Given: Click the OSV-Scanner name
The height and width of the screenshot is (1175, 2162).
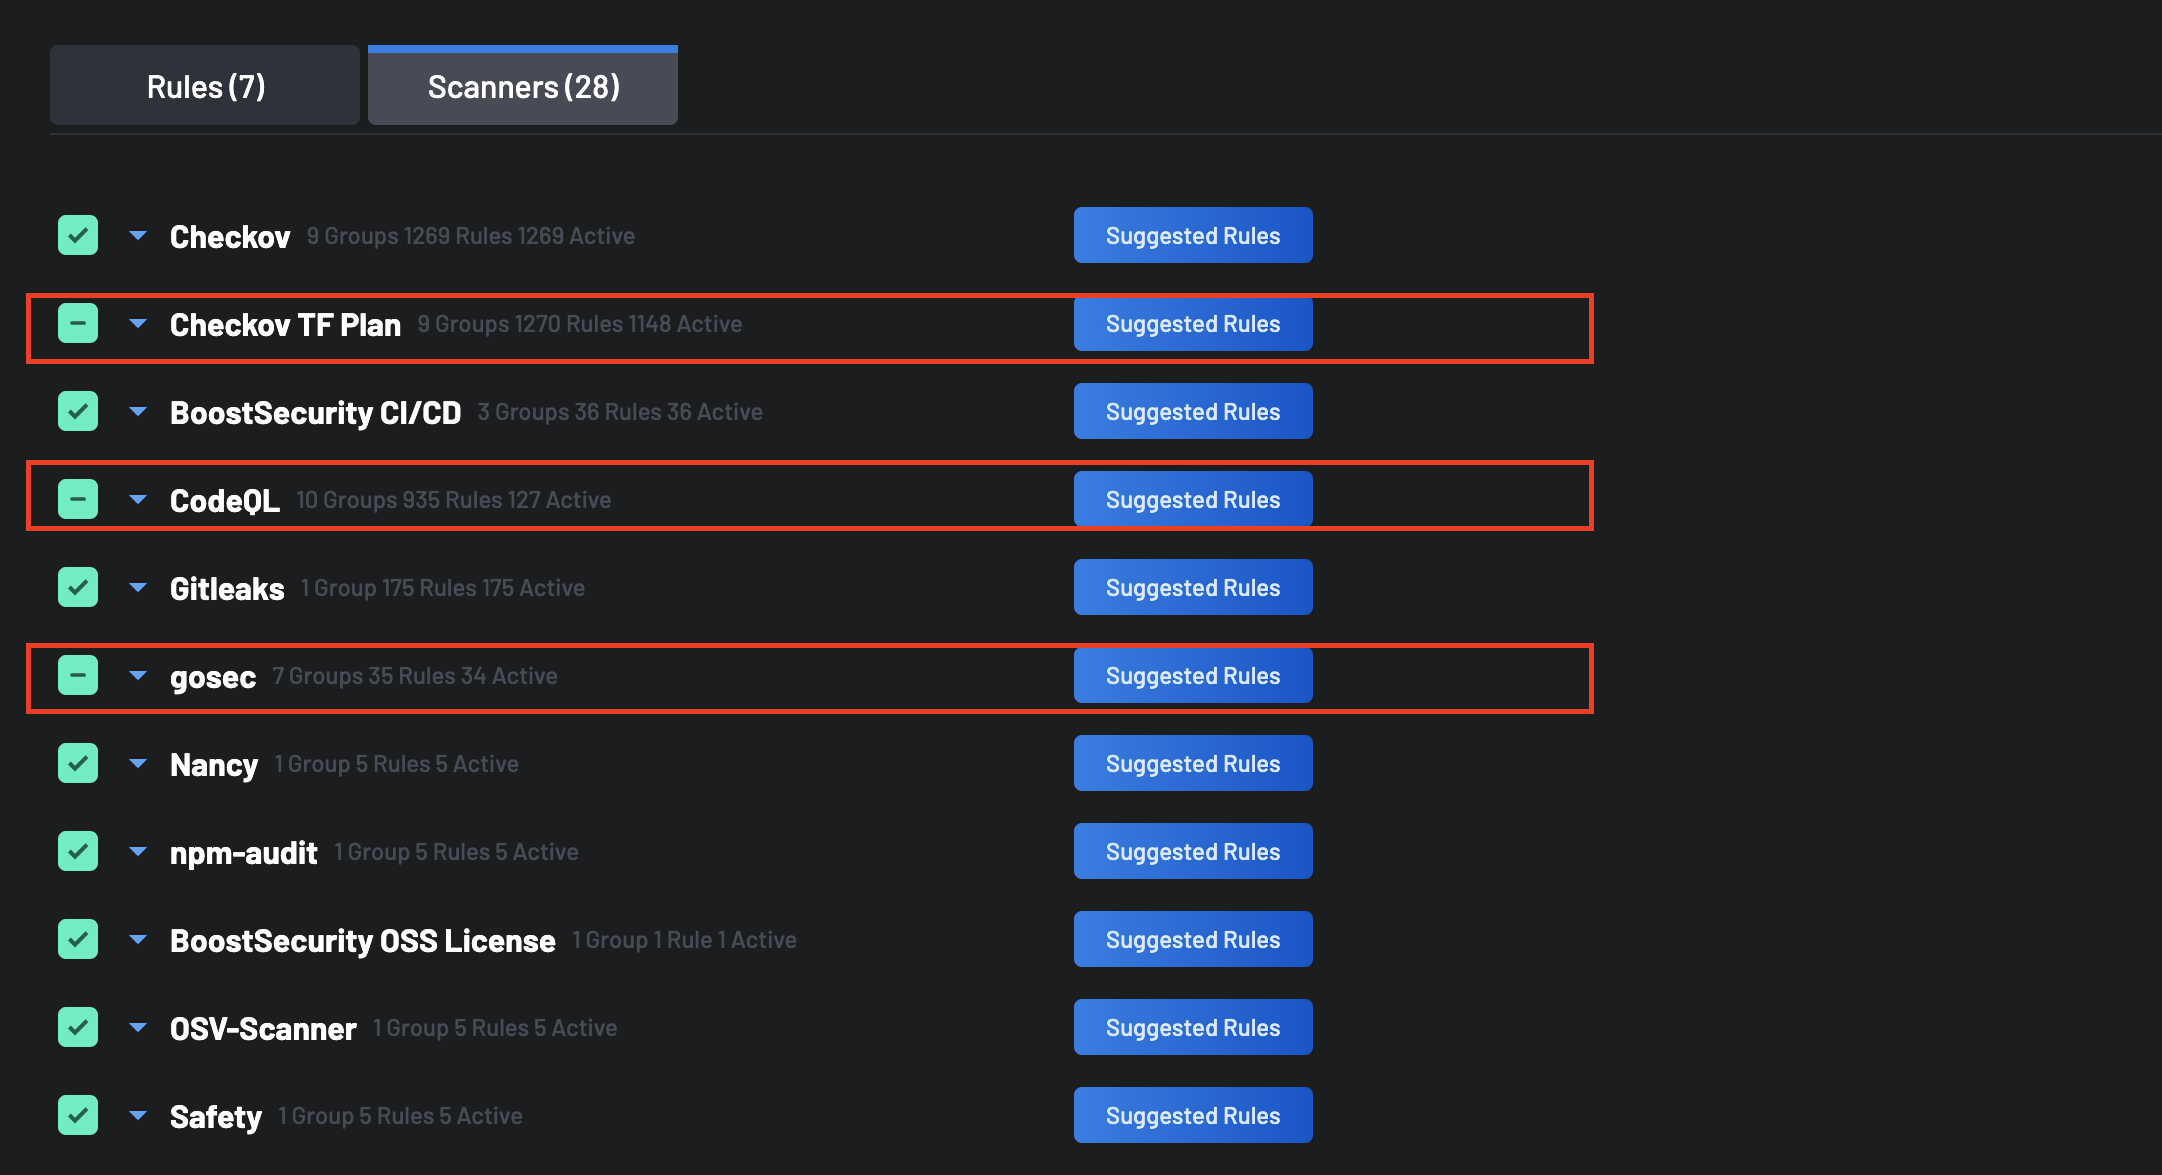Looking at the screenshot, I should 263,1029.
